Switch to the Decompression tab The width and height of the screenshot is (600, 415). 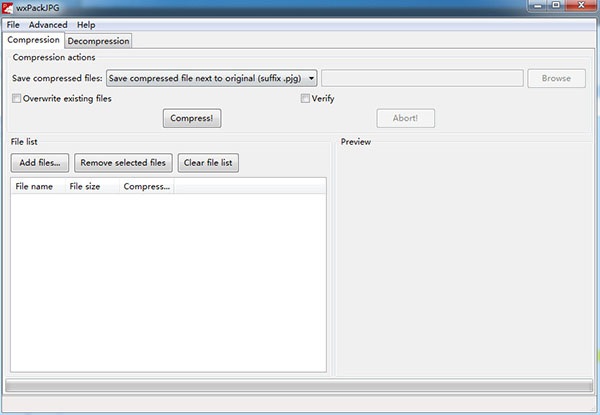pyautogui.click(x=98, y=41)
